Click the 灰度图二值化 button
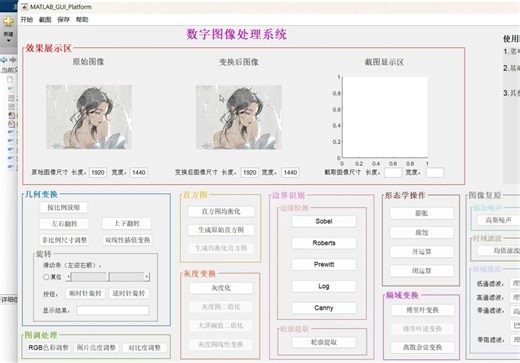Screen dimensions: 520x363 coord(221,307)
